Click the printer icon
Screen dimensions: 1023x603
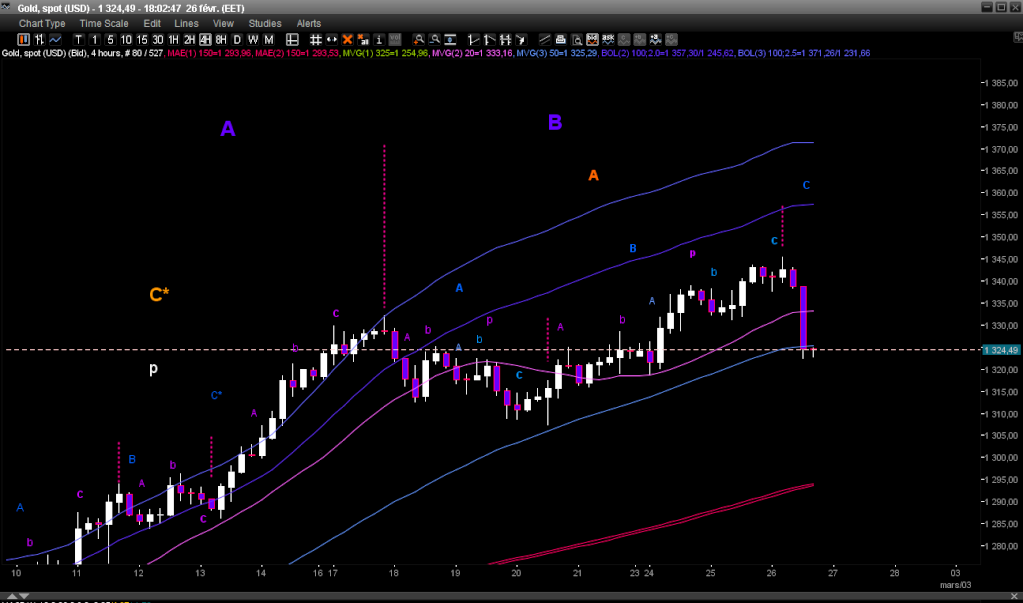(561, 39)
